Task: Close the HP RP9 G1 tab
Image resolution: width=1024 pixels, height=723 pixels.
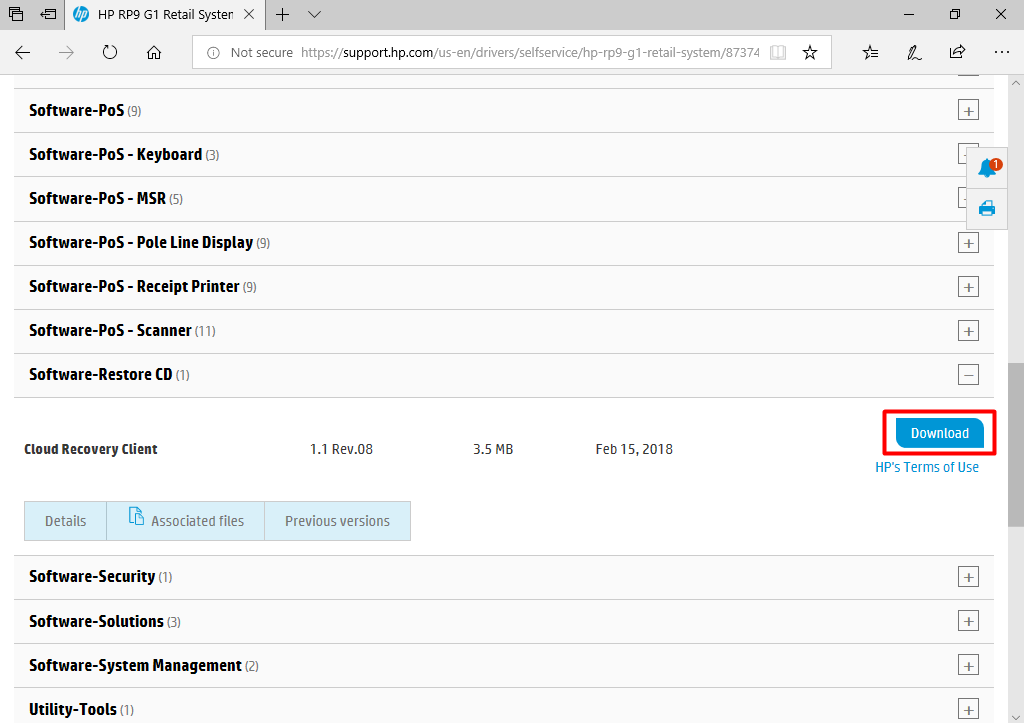Action: 249,14
